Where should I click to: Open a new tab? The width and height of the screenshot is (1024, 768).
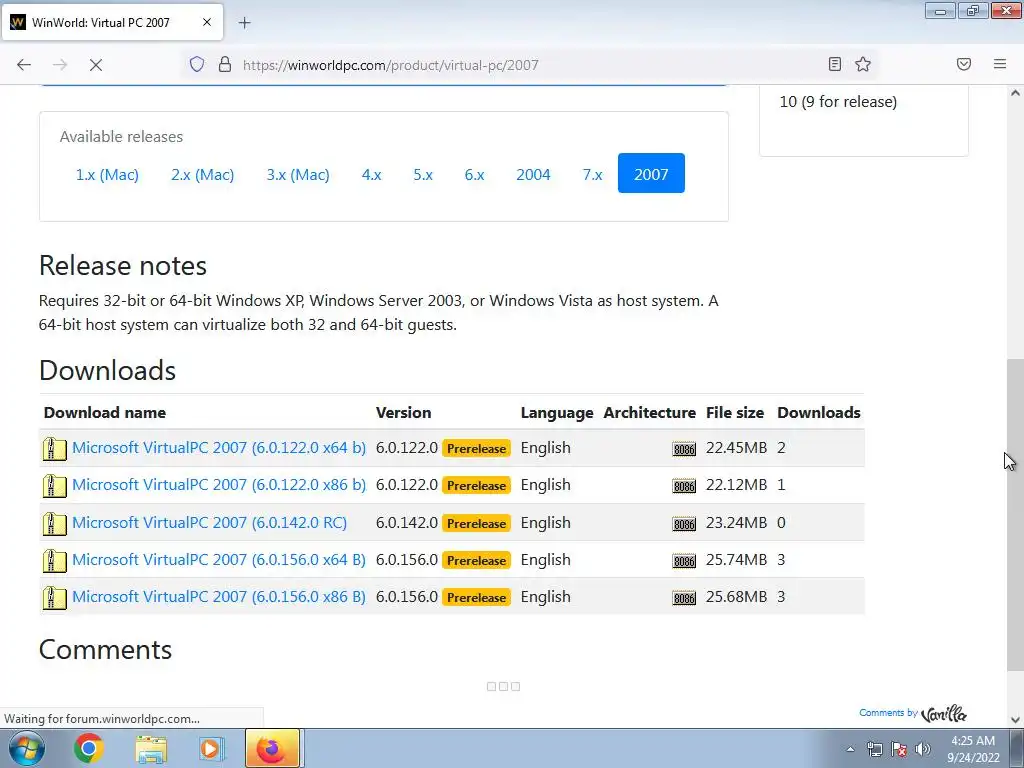pos(244,23)
